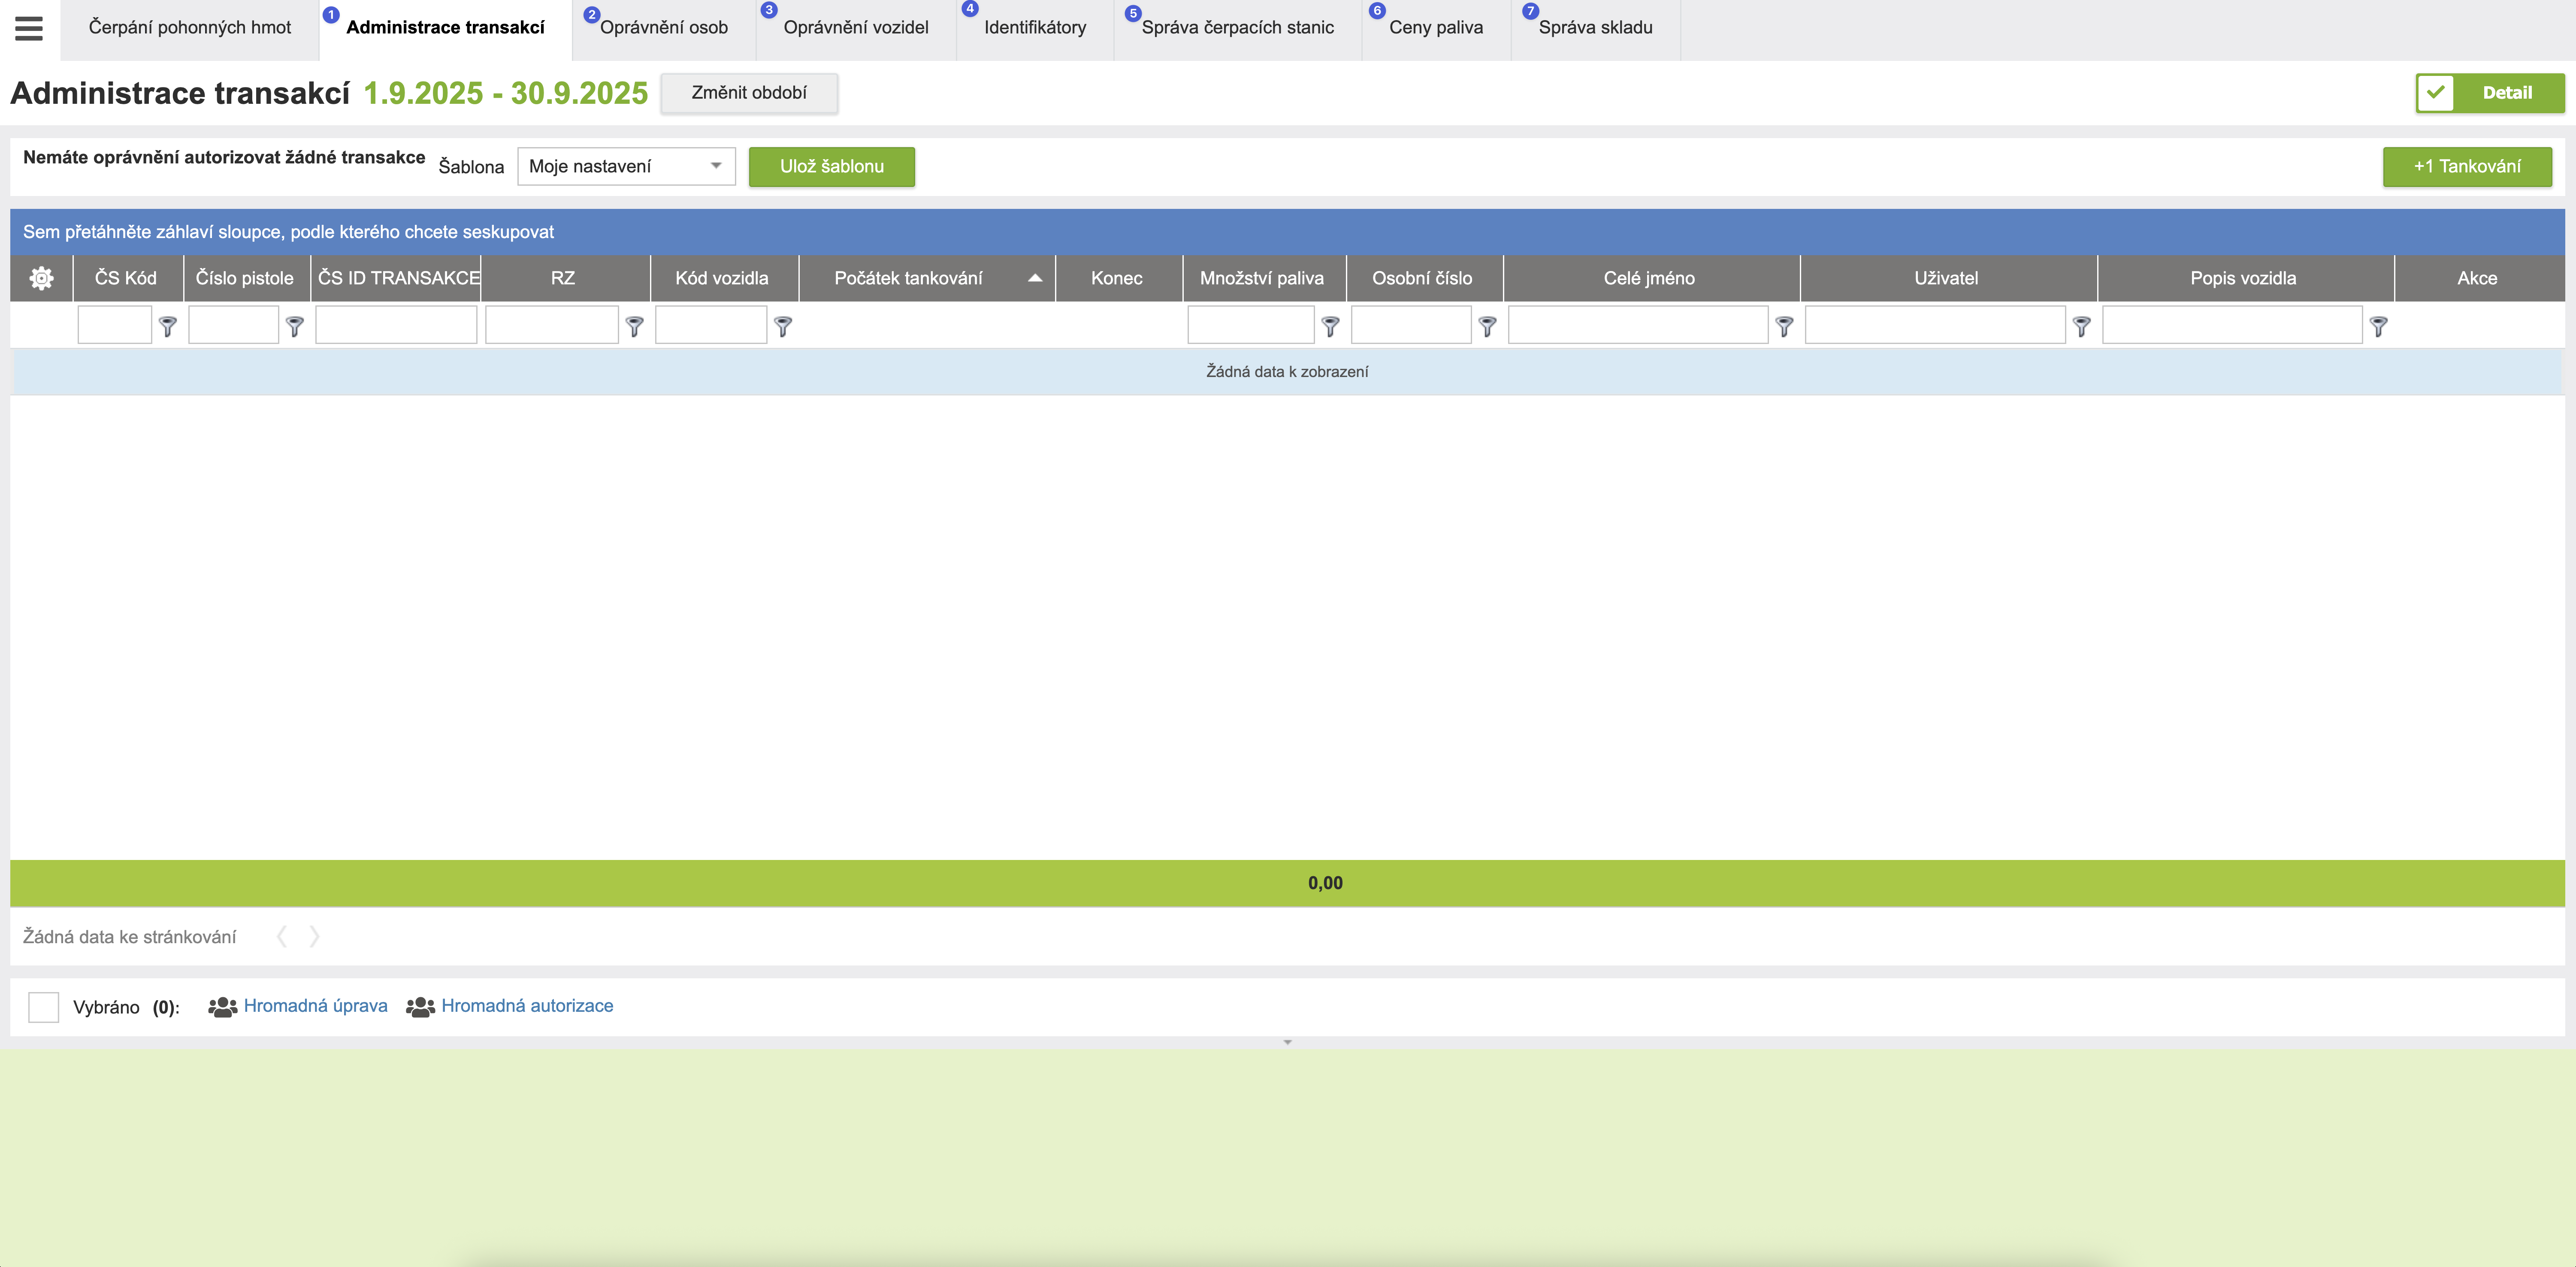Open the hamburger main menu
Viewport: 2576px width, 1267px height.
point(29,28)
